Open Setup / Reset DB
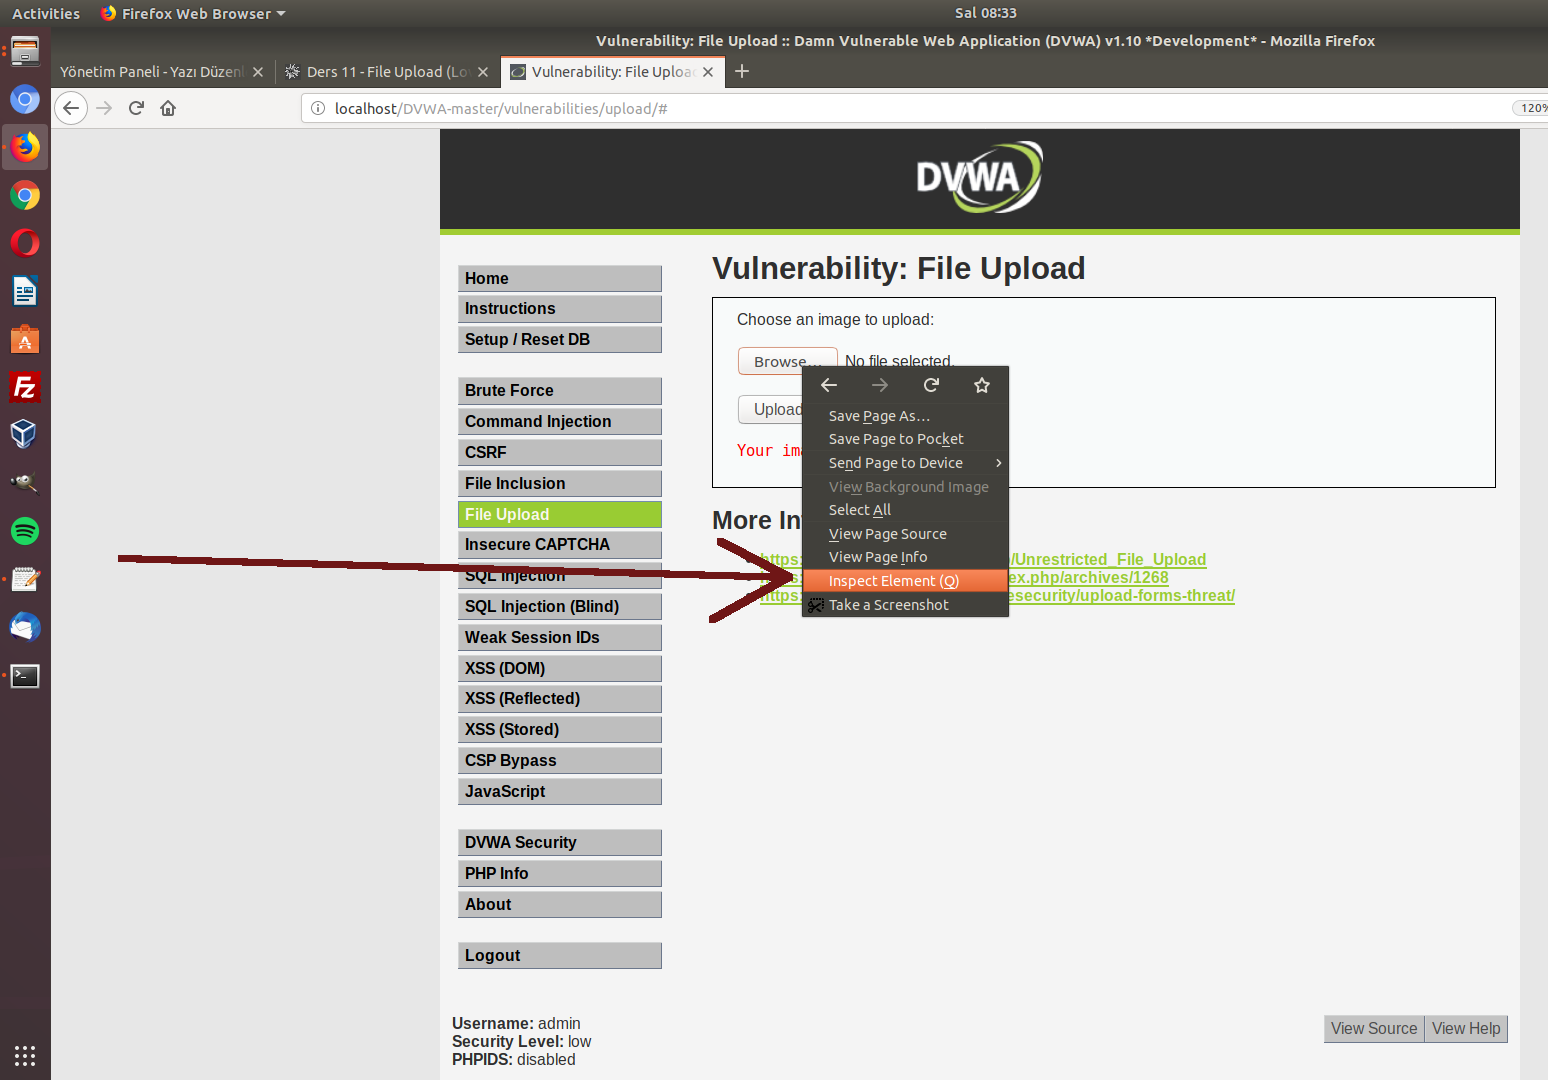Viewport: 1548px width, 1080px height. [560, 340]
